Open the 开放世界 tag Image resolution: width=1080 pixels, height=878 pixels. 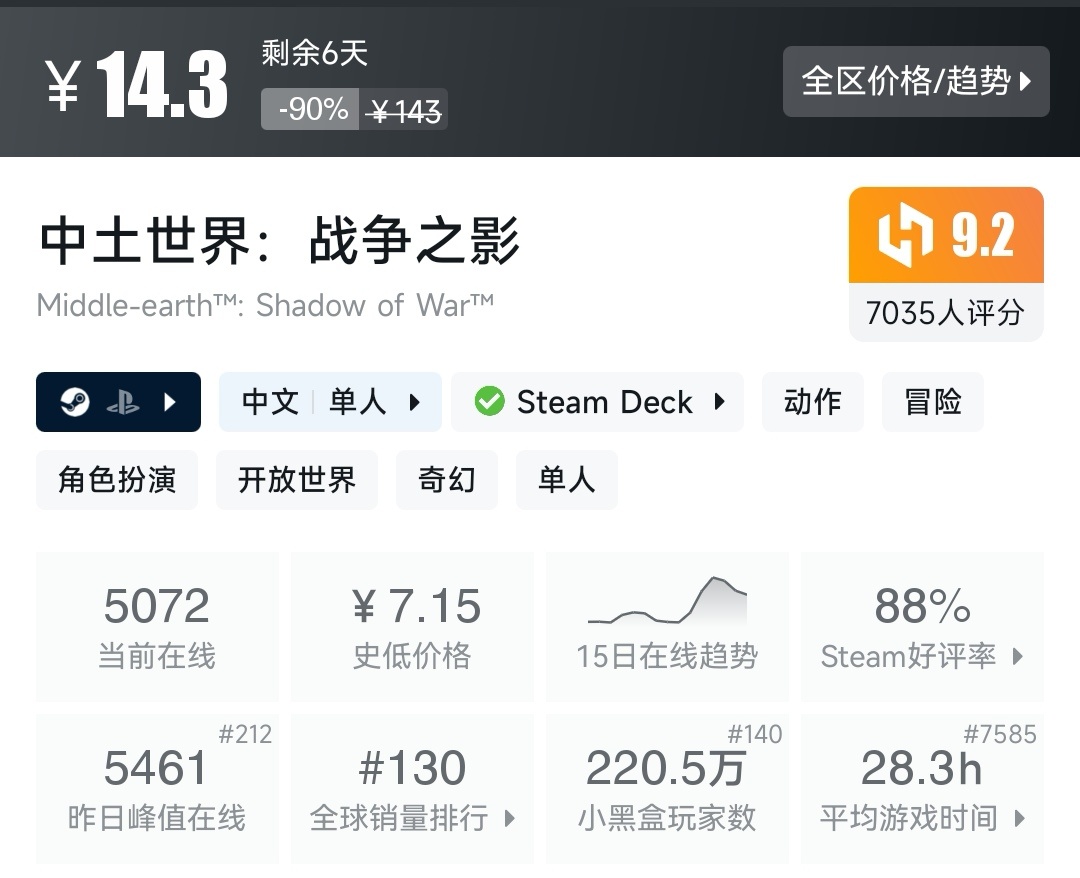click(297, 480)
